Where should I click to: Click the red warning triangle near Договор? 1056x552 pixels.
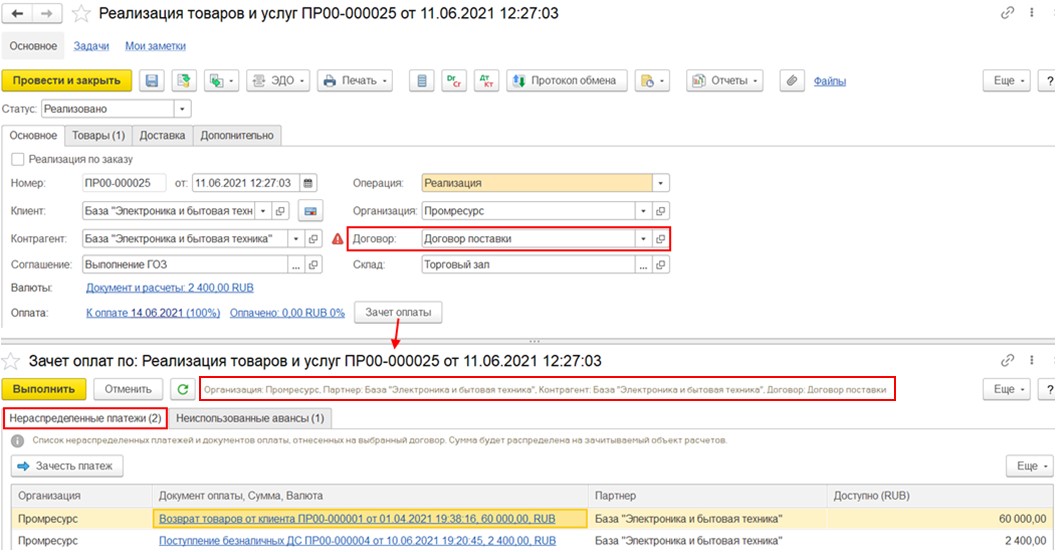click(x=337, y=239)
